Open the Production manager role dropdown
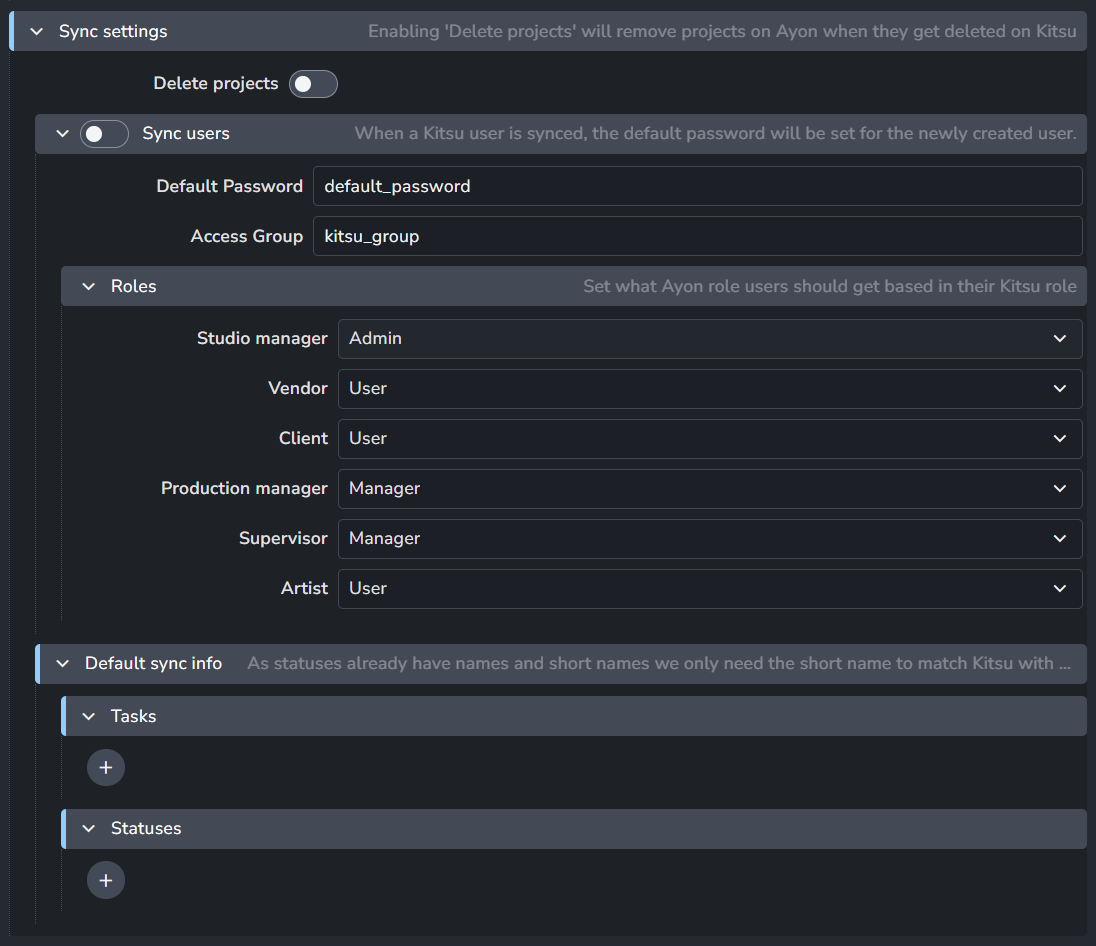The width and height of the screenshot is (1096, 946). coord(709,489)
